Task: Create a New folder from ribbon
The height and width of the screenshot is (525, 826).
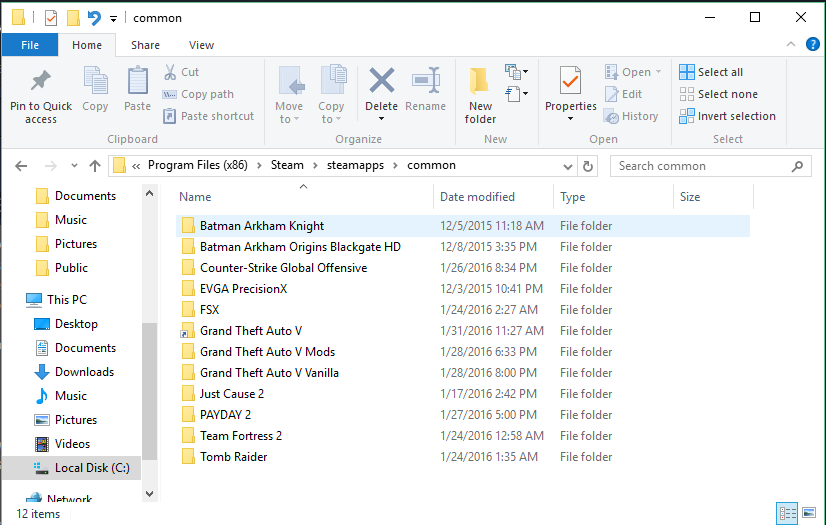Action: point(480,95)
